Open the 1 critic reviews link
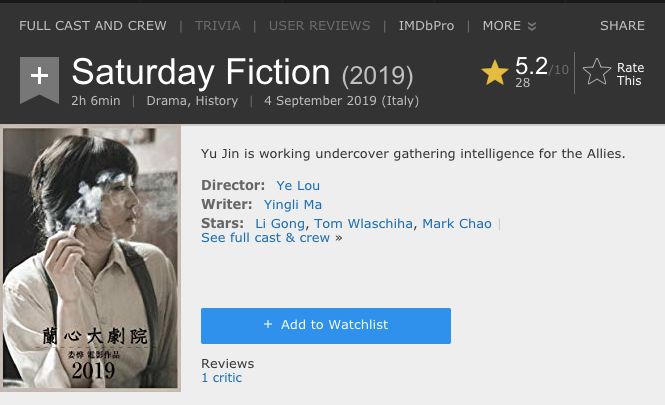This screenshot has width=665, height=405. 221,378
